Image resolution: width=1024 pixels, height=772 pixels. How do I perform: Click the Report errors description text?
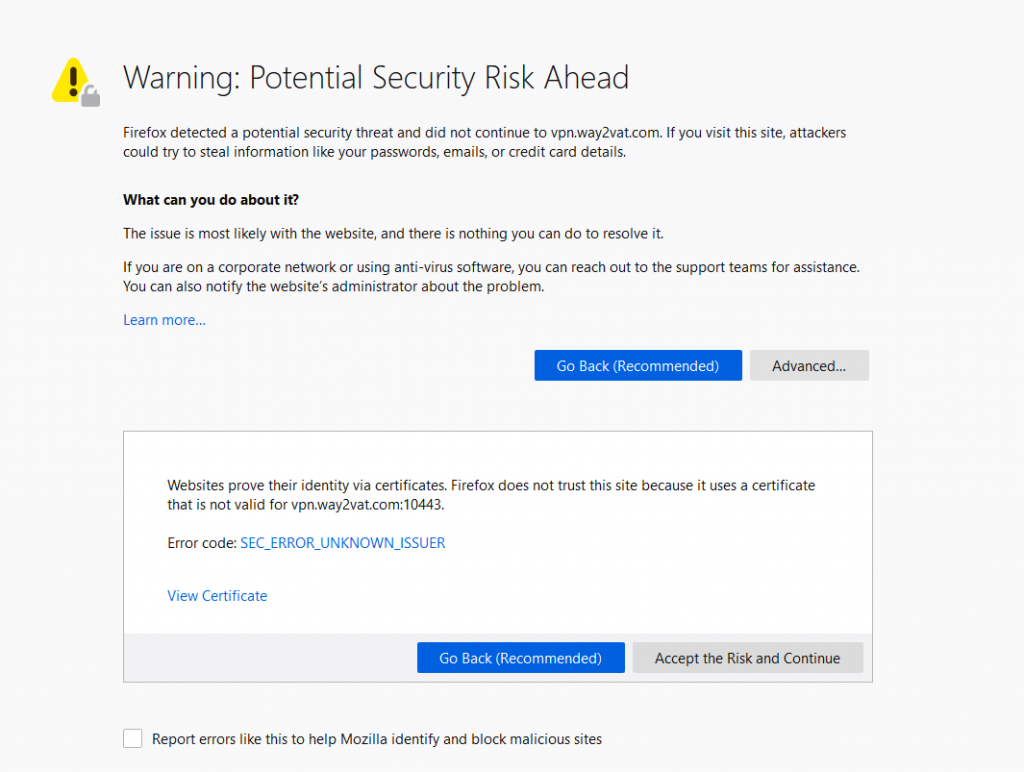click(x=377, y=739)
